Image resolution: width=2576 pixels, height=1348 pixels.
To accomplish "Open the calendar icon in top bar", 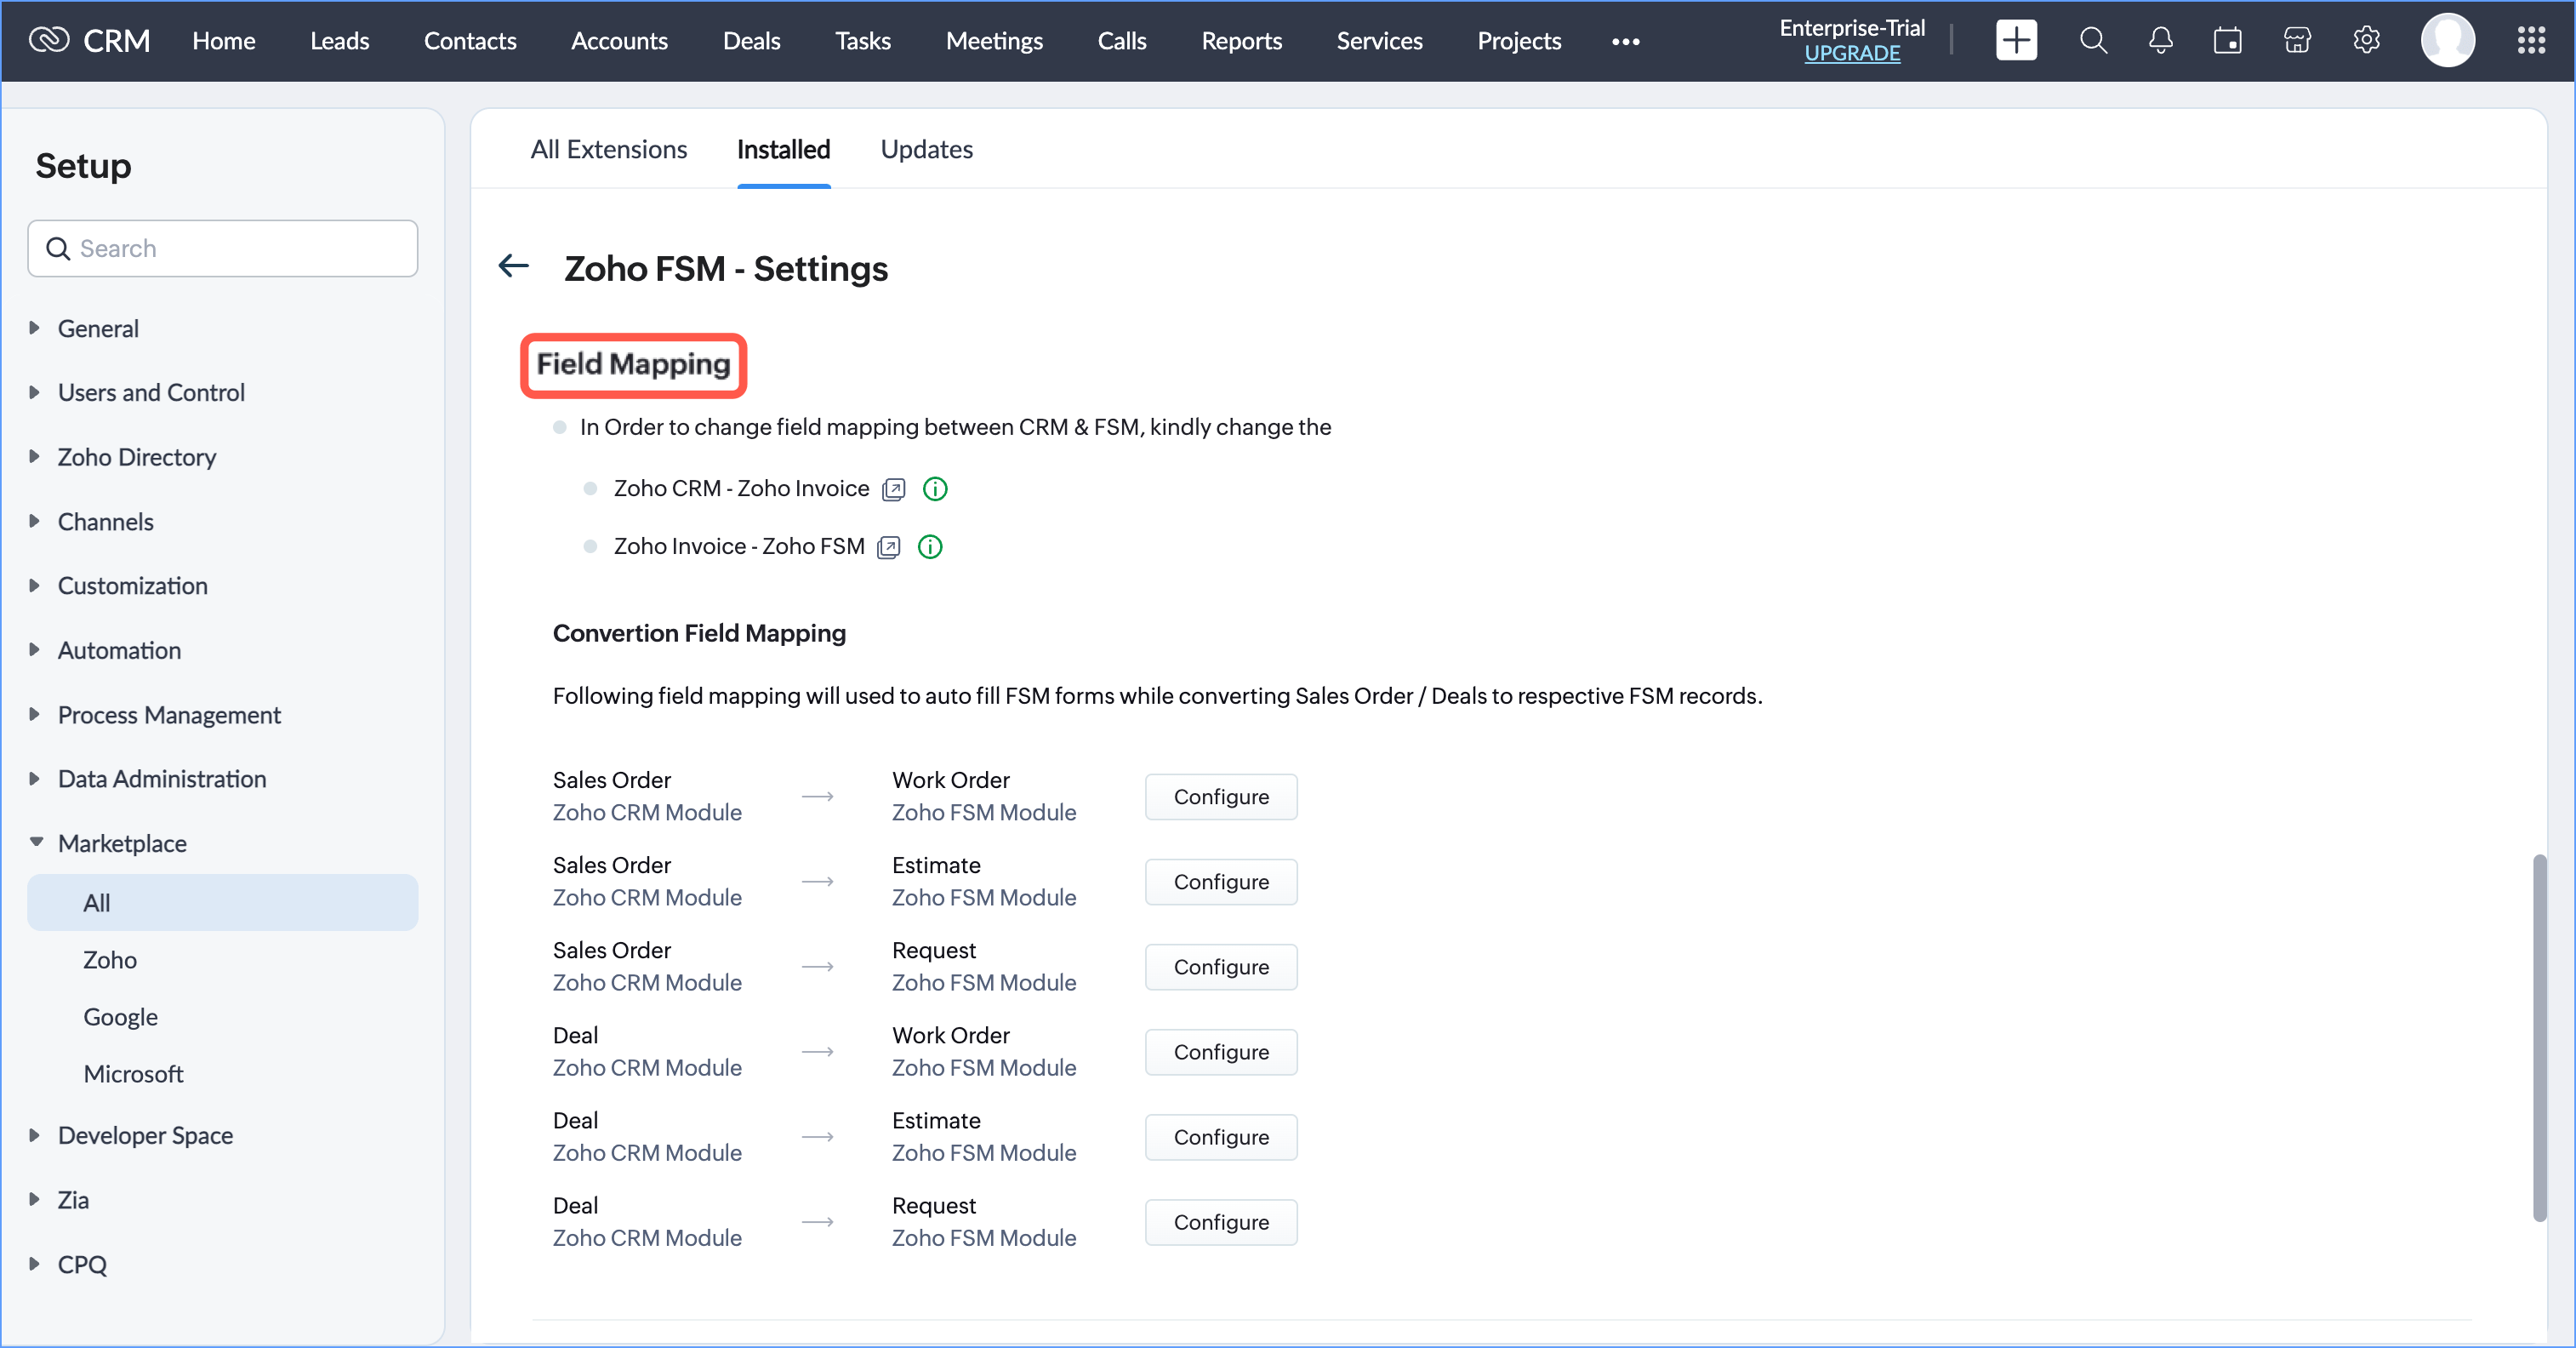I will pyautogui.click(x=2227, y=41).
